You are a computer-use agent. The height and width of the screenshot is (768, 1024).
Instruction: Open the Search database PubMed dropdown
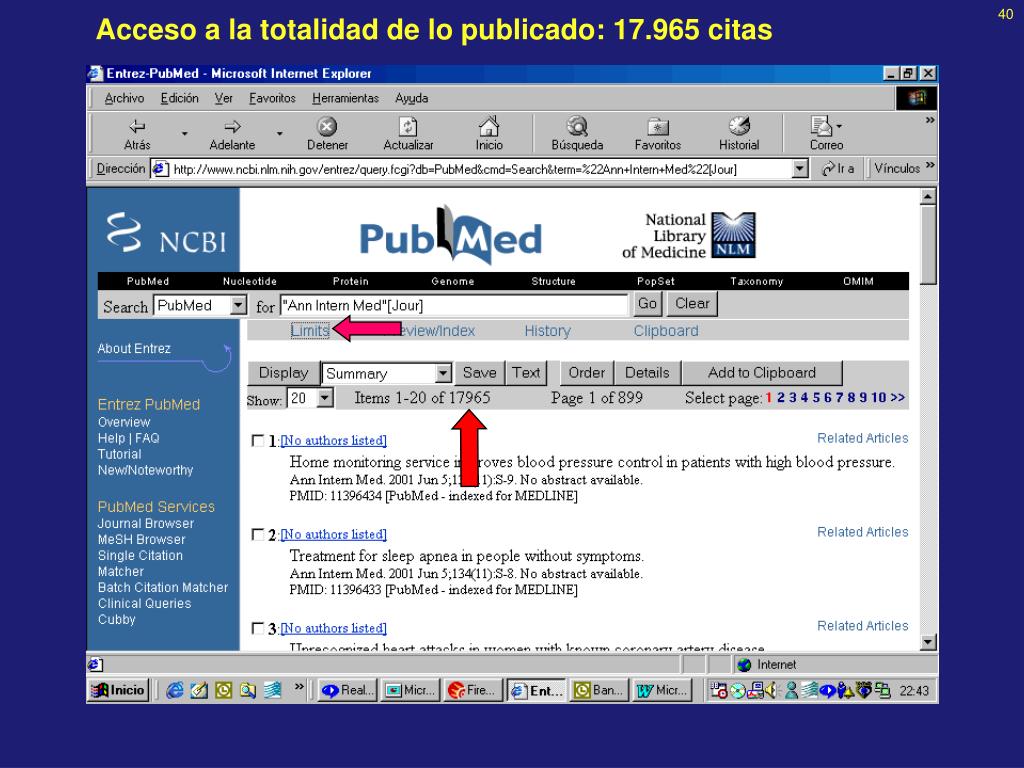pos(238,305)
